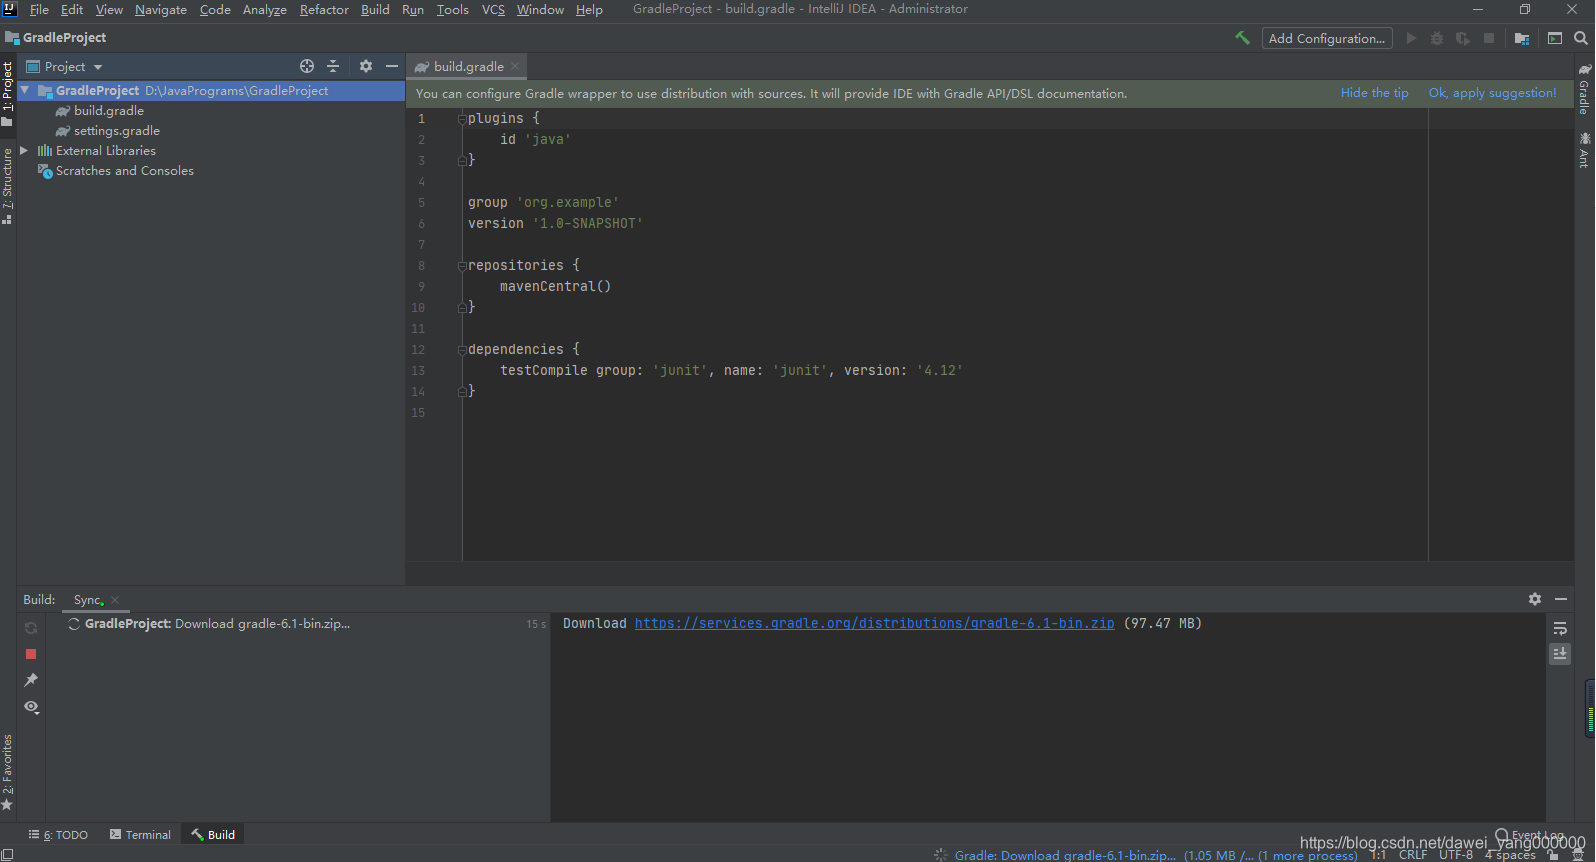Click the 1:1 caret position indicator

point(1379,855)
